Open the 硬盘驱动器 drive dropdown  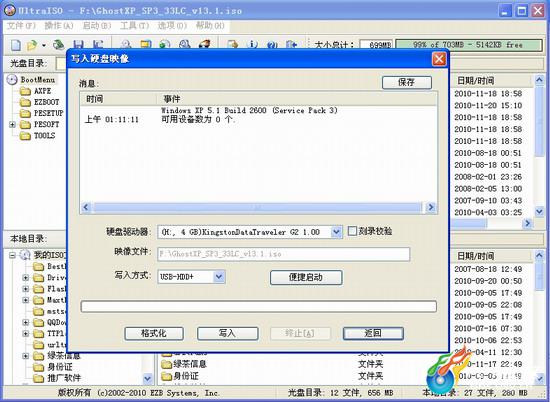[x=336, y=232]
